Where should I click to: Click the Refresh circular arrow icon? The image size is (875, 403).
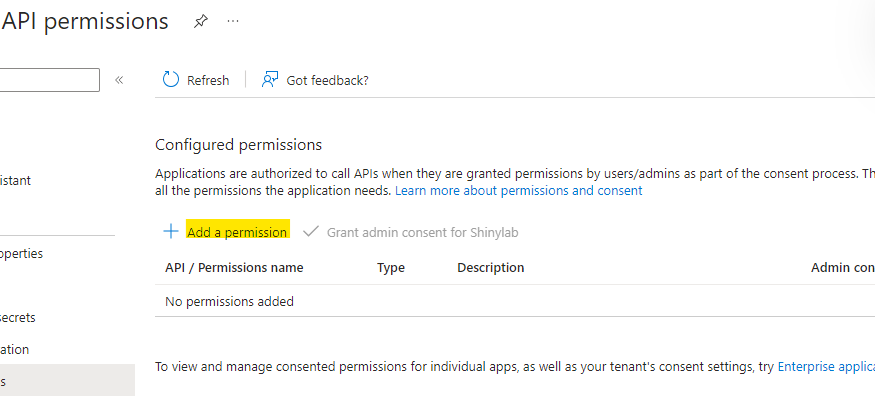point(171,80)
